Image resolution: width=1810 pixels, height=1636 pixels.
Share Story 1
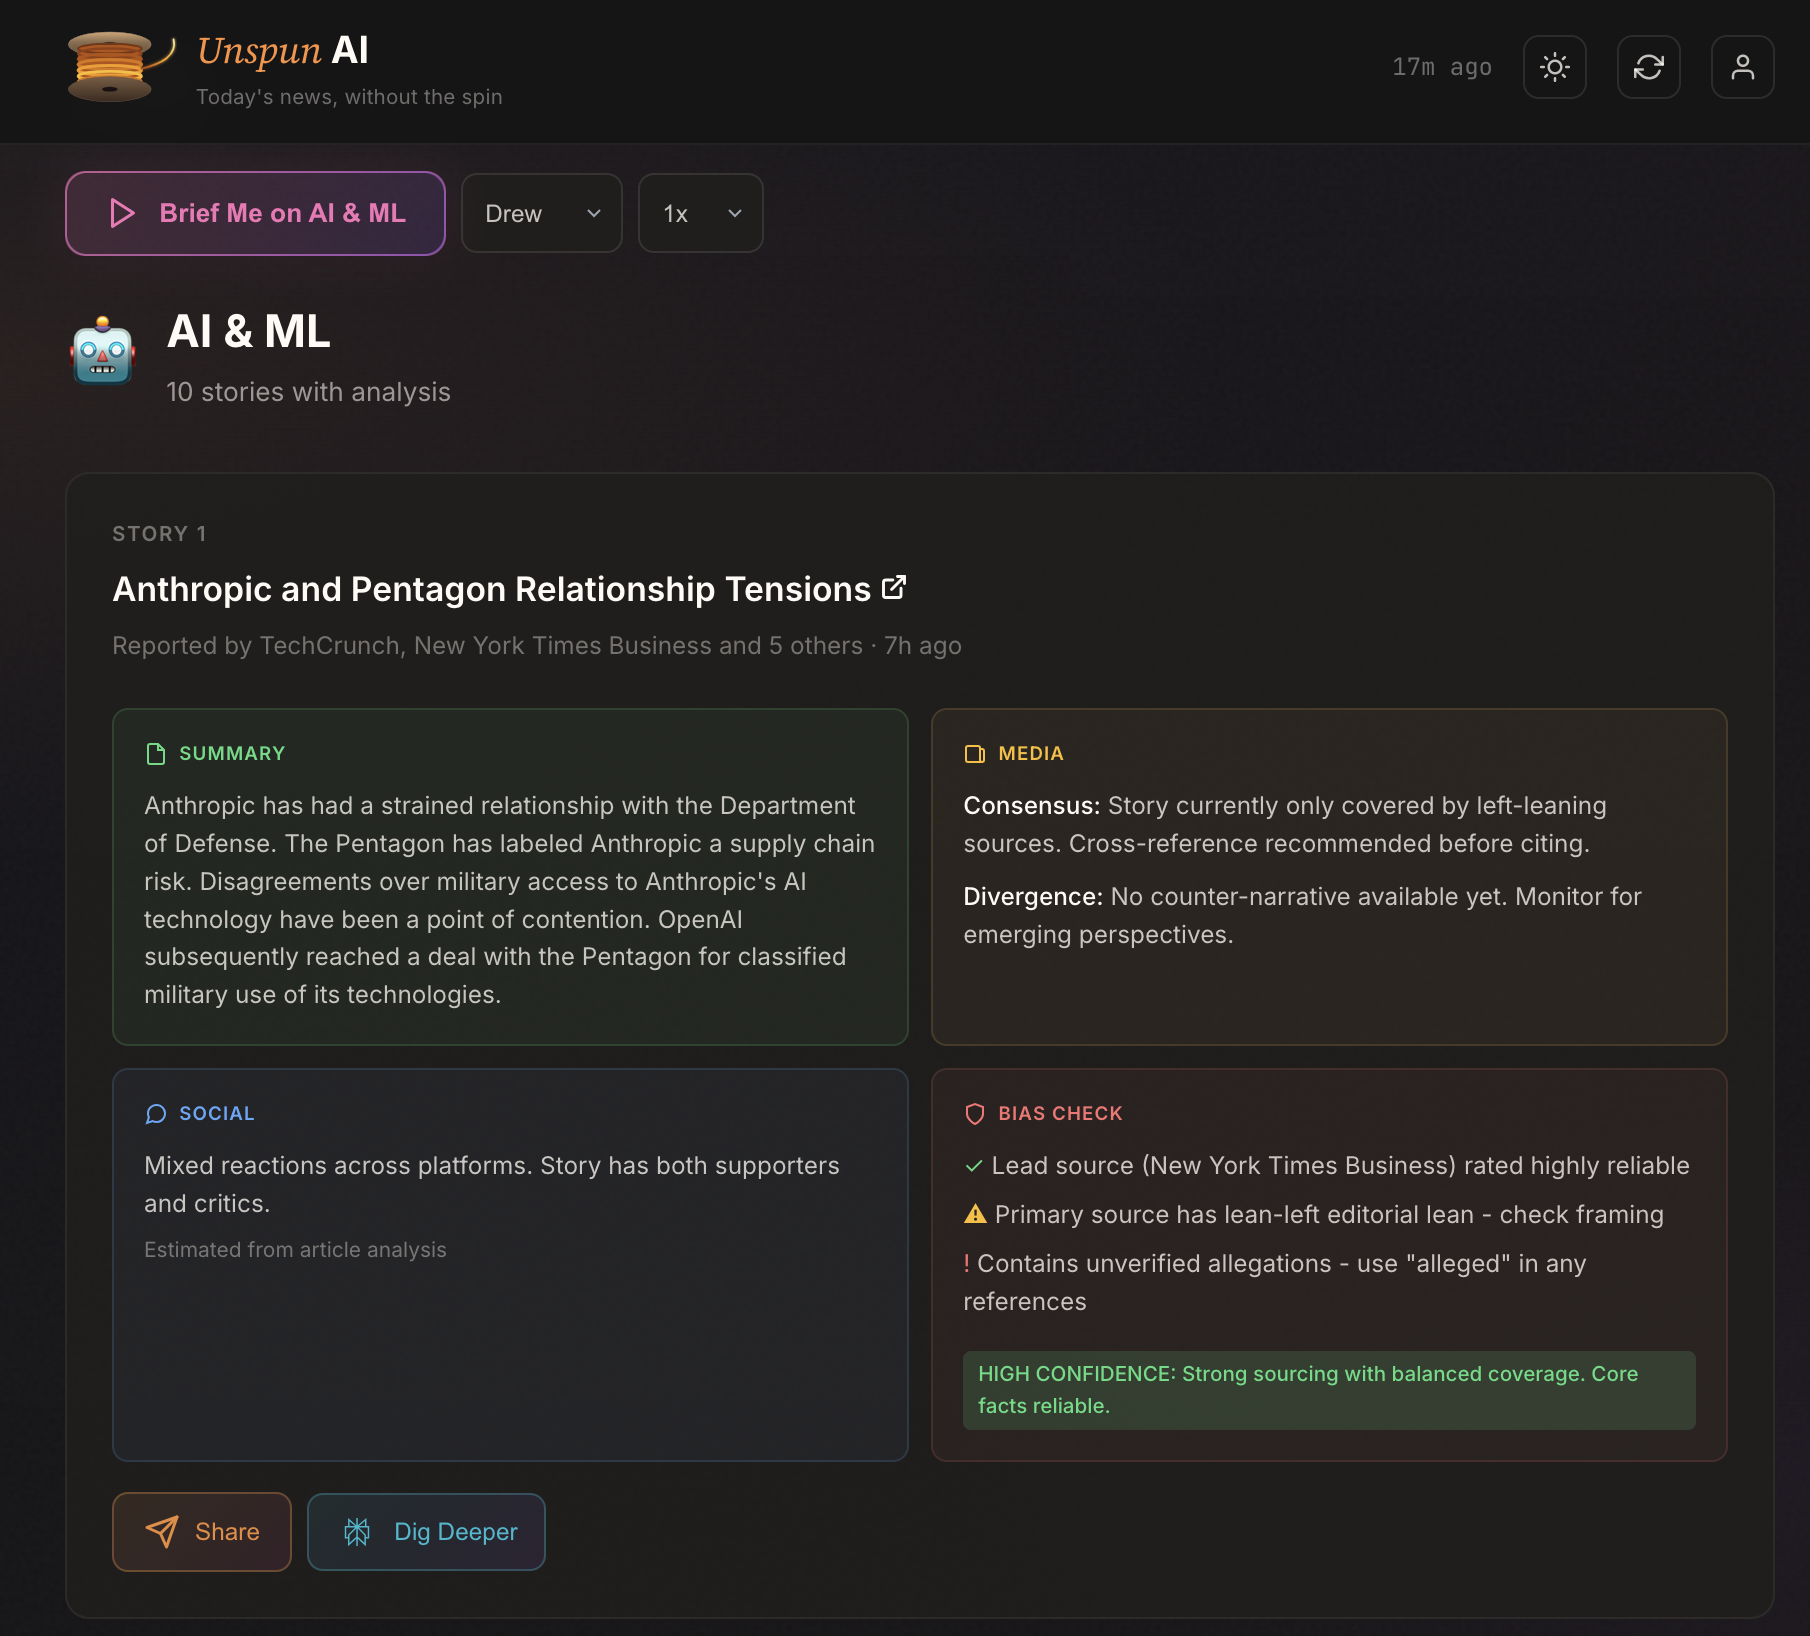pyautogui.click(x=202, y=1532)
